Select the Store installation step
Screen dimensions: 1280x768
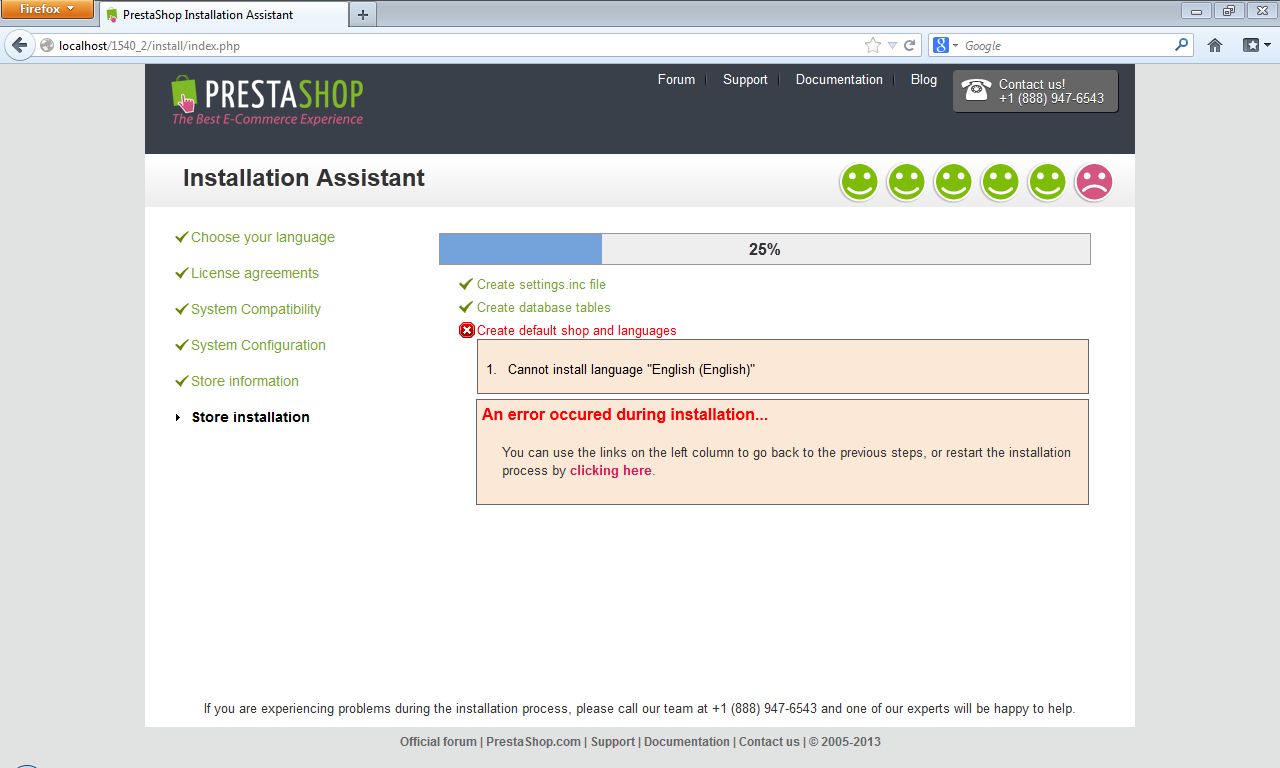click(251, 417)
